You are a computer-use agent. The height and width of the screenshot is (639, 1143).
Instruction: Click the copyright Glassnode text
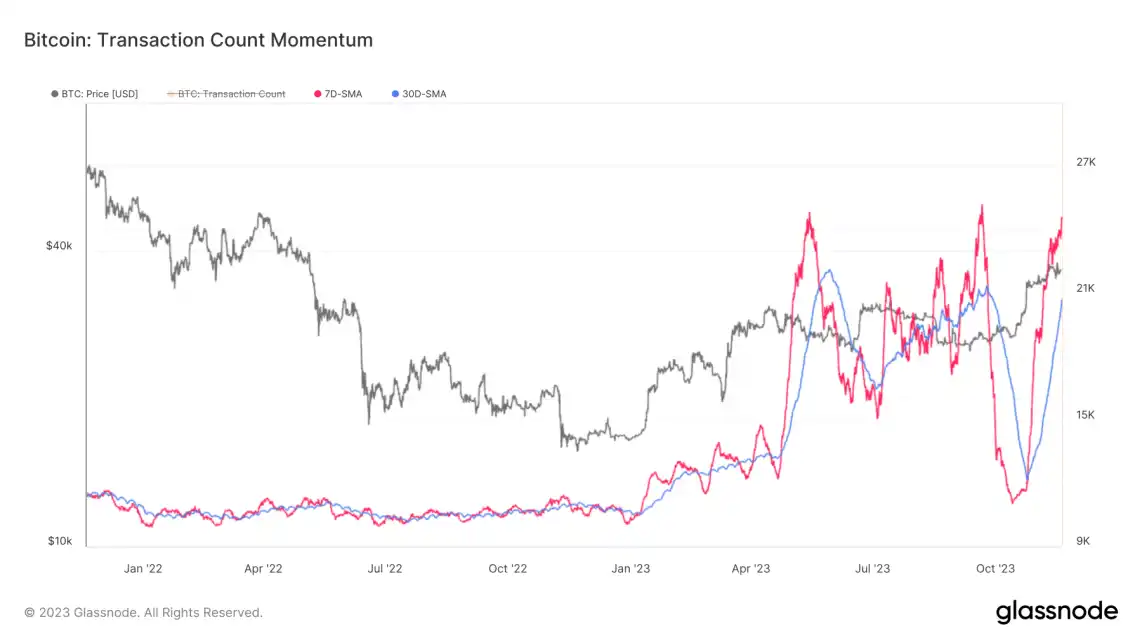click(143, 612)
